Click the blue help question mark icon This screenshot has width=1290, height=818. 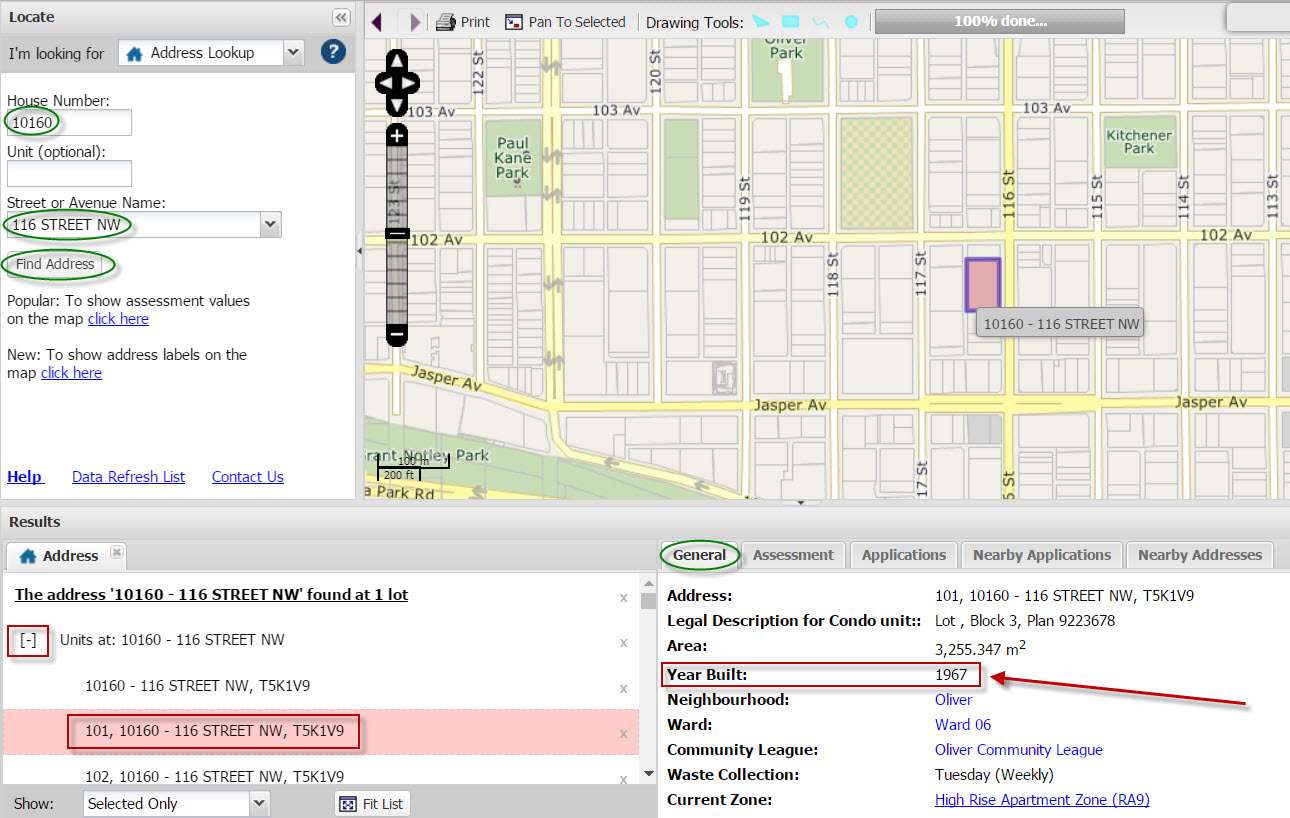(333, 52)
